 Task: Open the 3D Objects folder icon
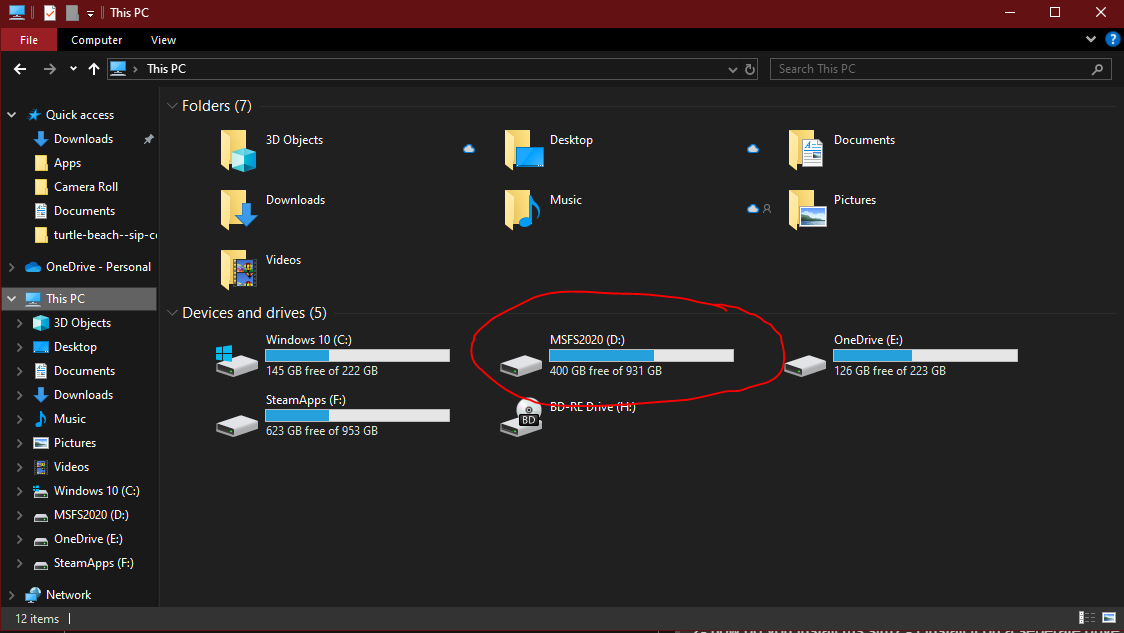239,150
